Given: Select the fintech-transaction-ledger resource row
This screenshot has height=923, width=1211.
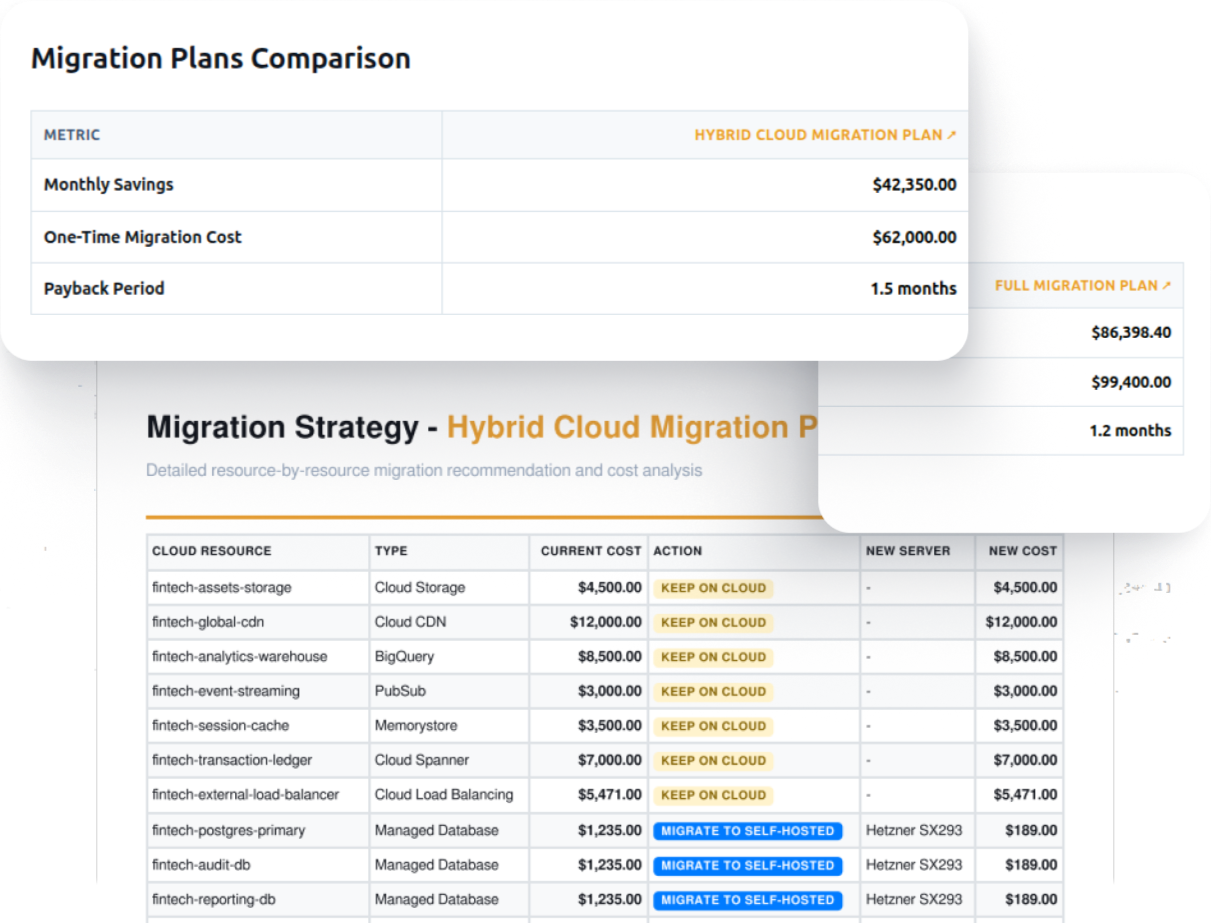Looking at the screenshot, I should pos(604,760).
